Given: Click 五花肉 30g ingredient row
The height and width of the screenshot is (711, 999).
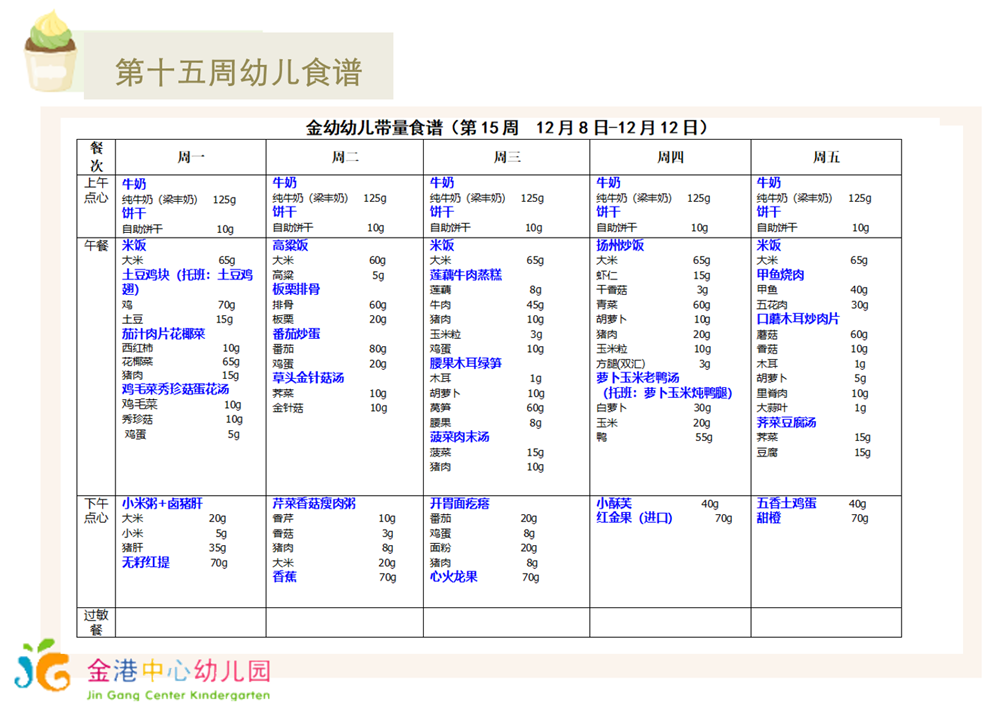Looking at the screenshot, I should pos(813,305).
